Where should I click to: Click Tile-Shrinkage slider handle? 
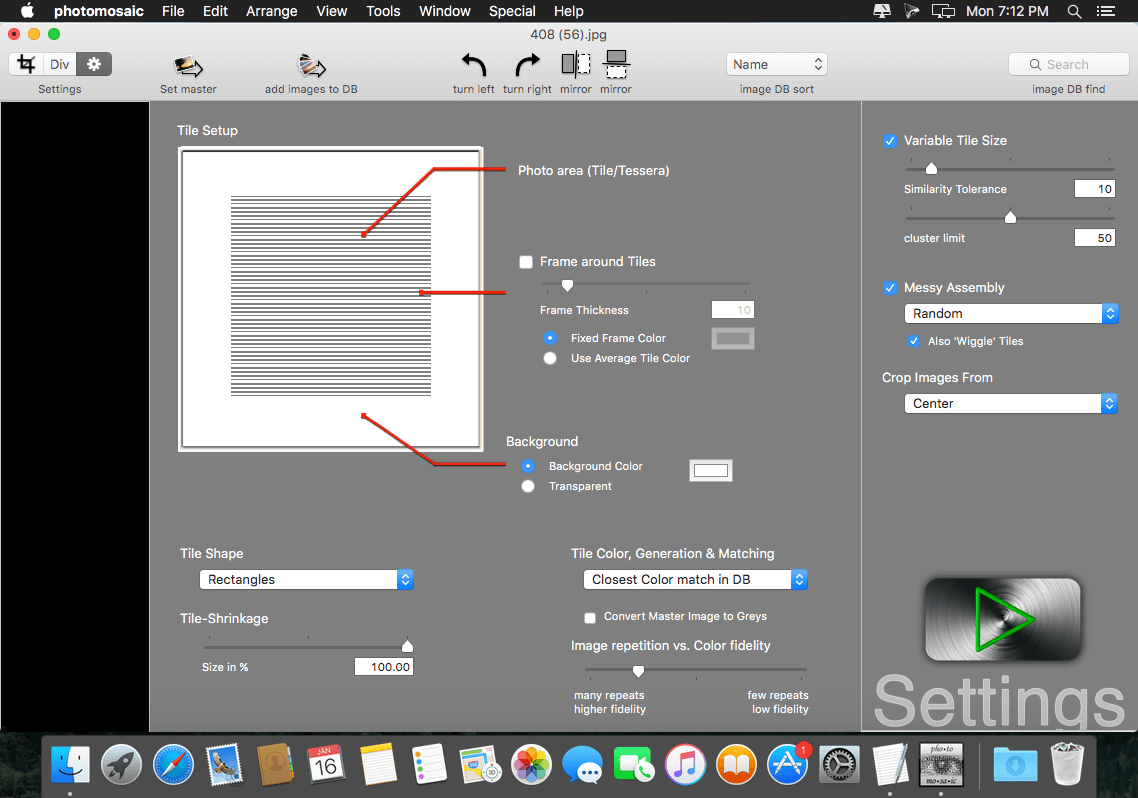point(407,646)
